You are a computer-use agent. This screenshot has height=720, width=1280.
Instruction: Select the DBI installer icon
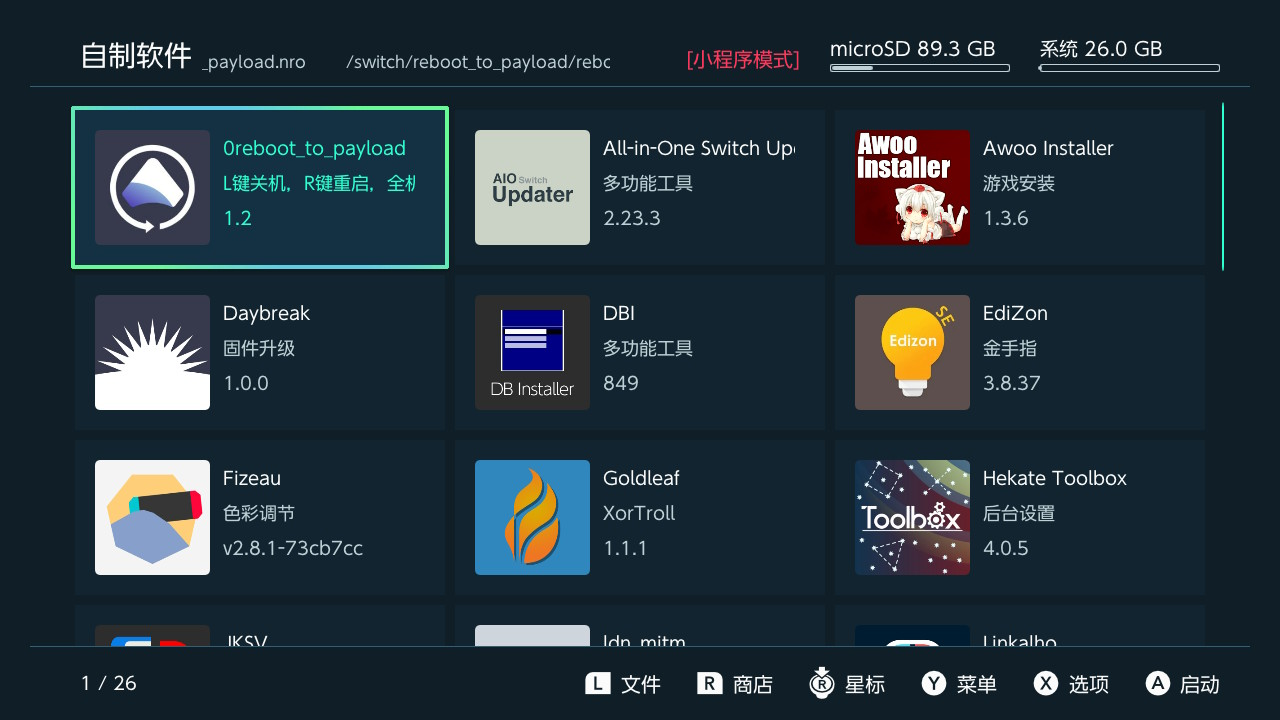[x=532, y=352]
